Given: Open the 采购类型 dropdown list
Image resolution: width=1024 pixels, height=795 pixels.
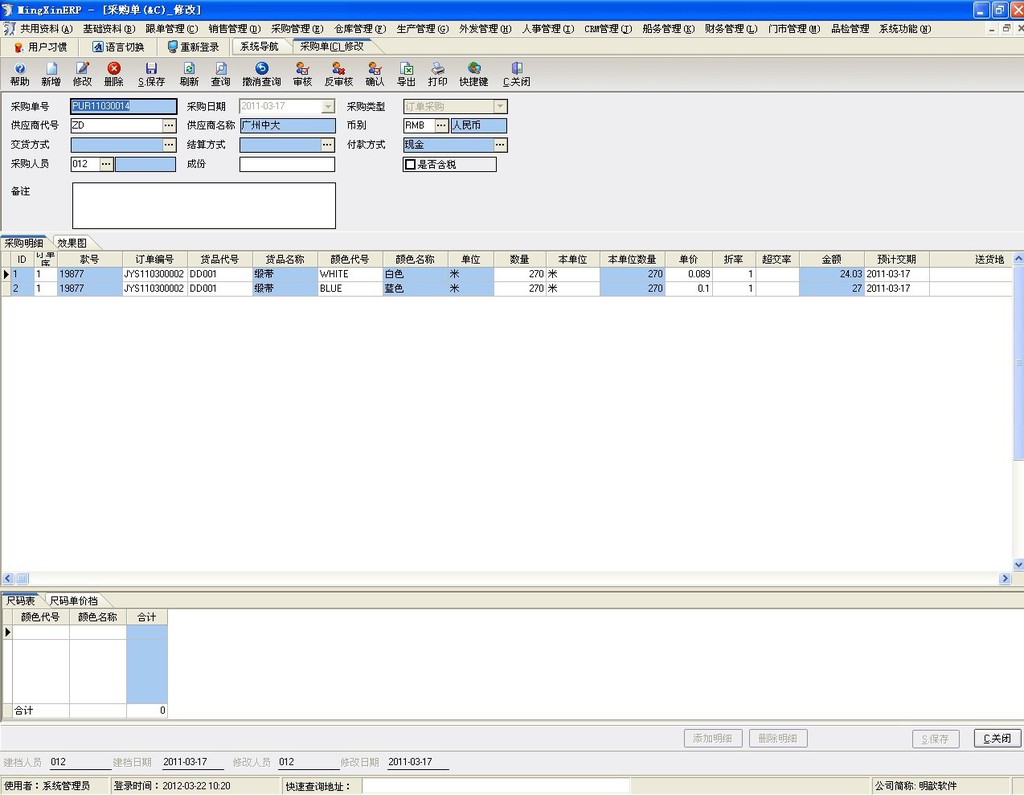Looking at the screenshot, I should point(500,106).
